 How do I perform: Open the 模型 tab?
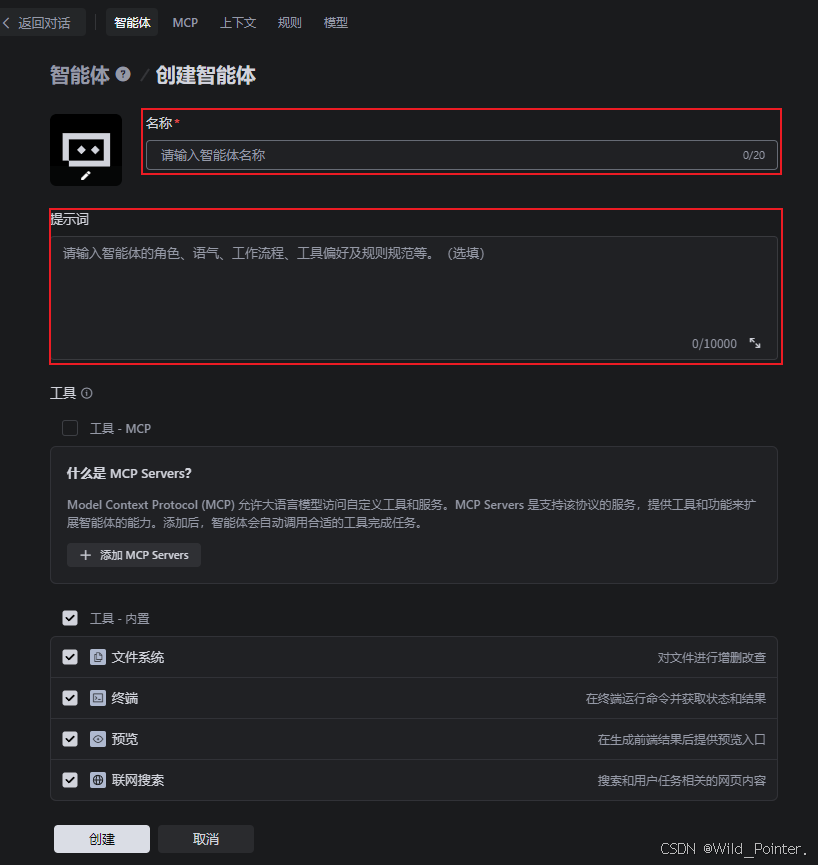click(x=335, y=23)
